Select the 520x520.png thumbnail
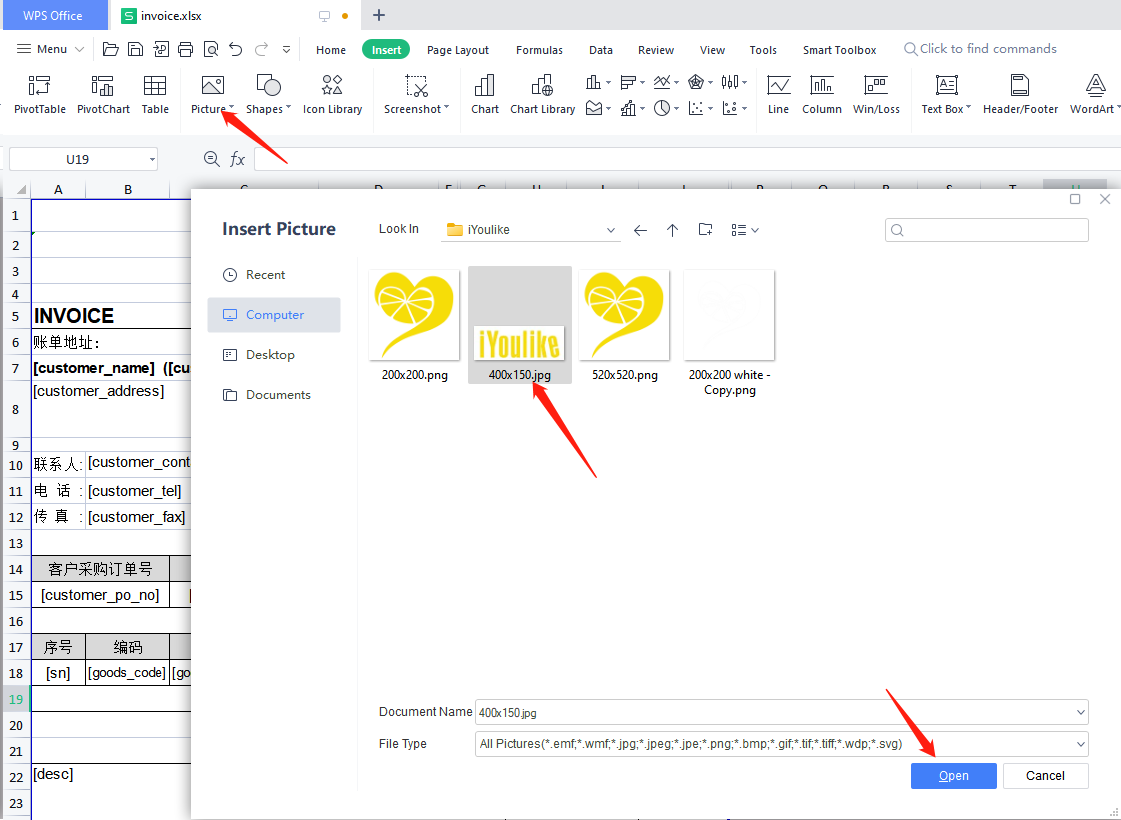Viewport: 1121px width, 820px height. [624, 316]
